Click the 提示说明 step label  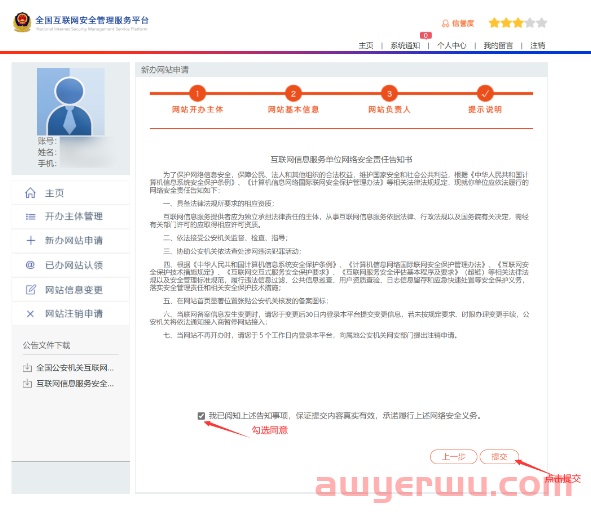coord(485,110)
